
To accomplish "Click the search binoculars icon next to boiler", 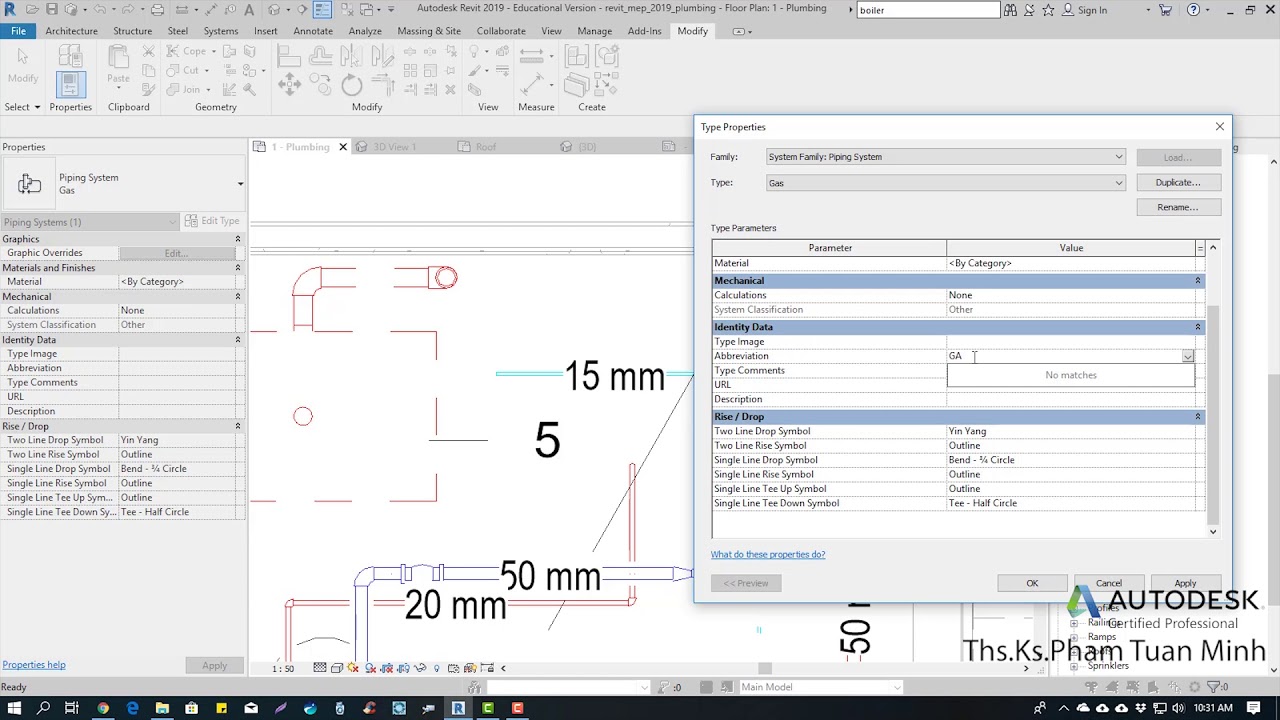I will [x=1011, y=10].
